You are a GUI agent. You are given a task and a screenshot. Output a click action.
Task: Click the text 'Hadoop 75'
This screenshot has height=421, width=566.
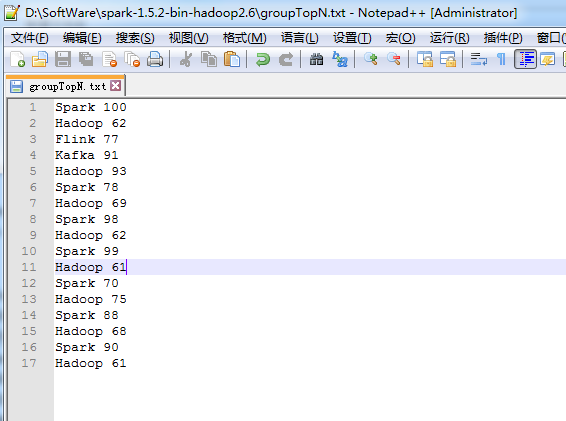point(91,299)
